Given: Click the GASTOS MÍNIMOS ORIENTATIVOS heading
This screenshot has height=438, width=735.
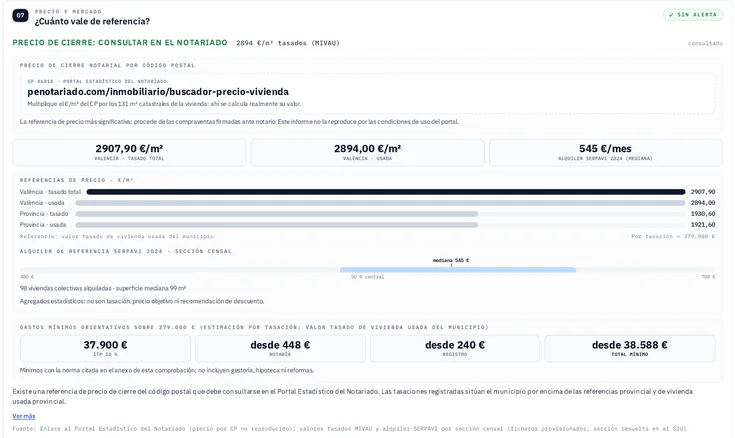Looking at the screenshot, I should tap(254, 327).
